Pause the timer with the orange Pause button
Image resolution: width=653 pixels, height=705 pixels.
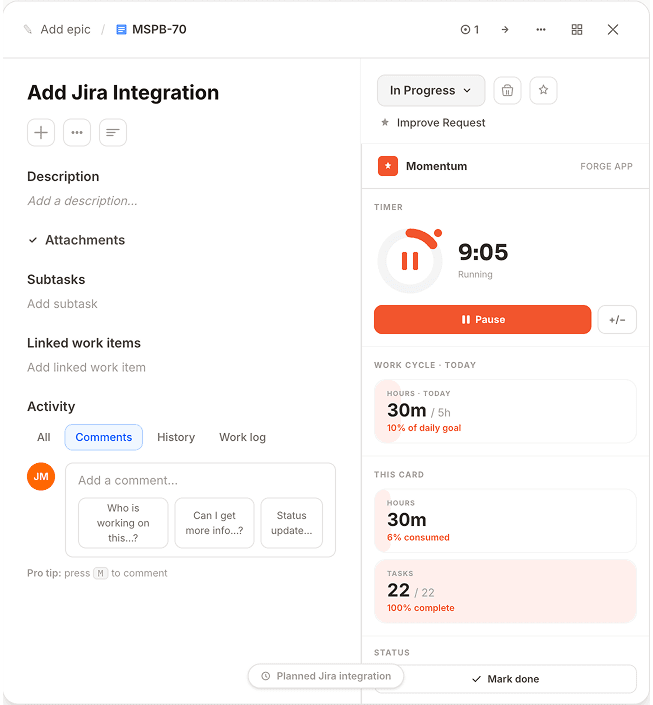click(x=483, y=320)
